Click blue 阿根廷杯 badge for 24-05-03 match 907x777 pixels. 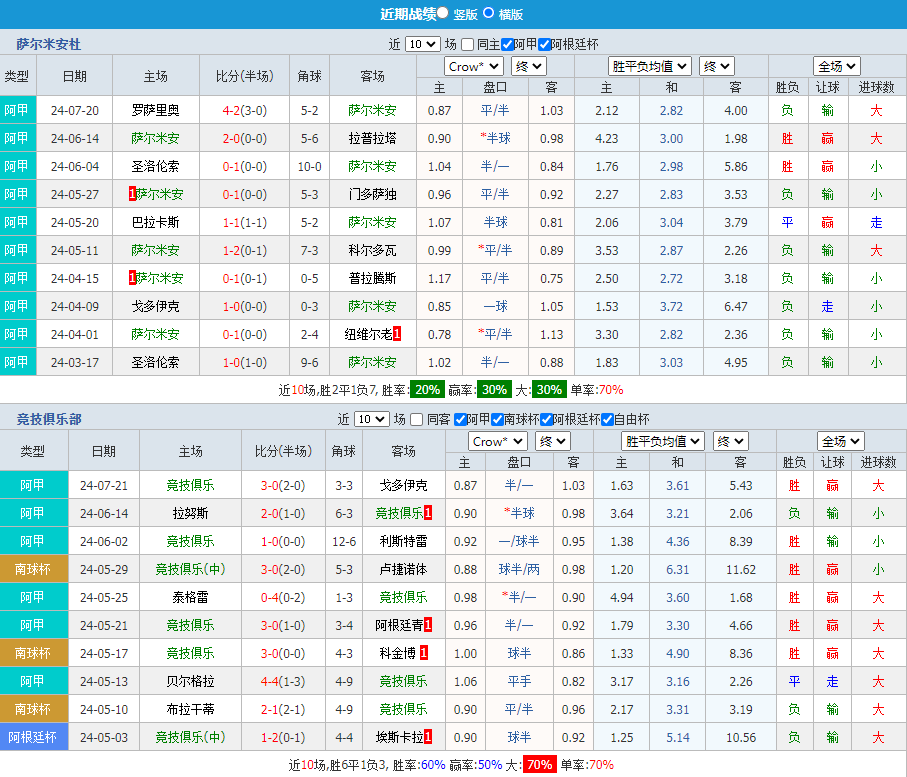[x=33, y=737]
